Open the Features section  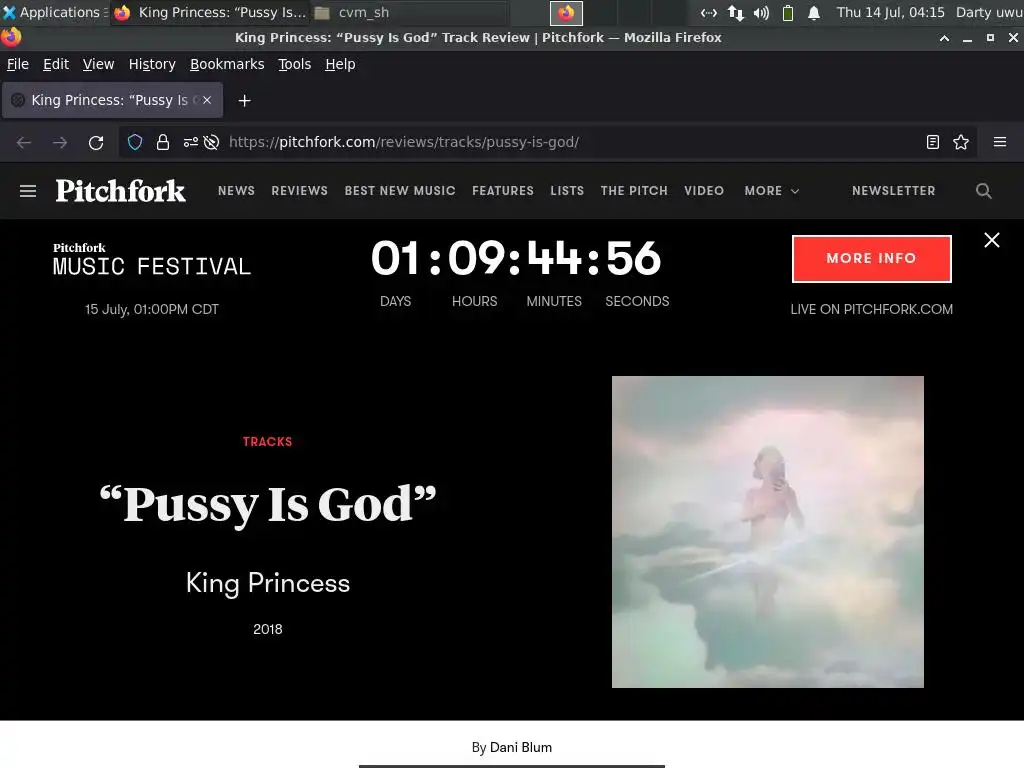click(x=503, y=191)
